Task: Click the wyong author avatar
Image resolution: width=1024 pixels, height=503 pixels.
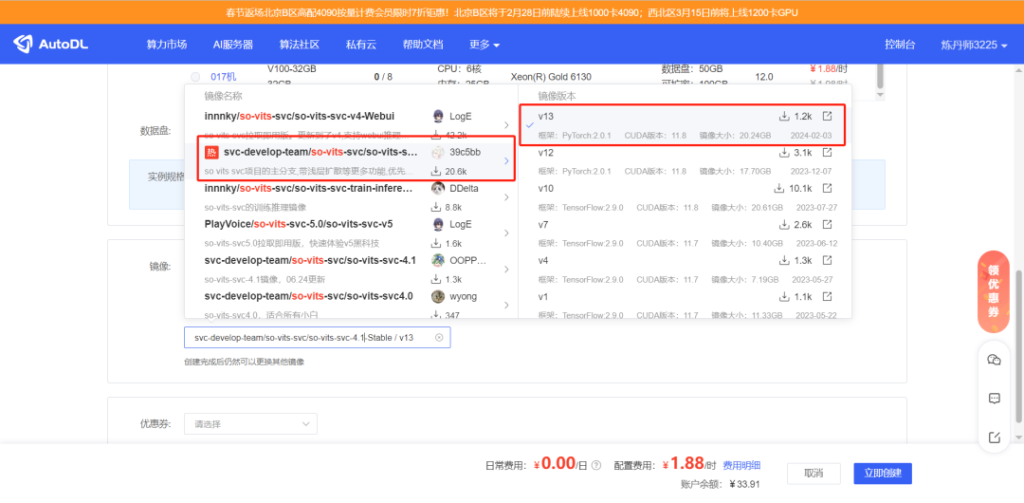Action: pos(438,296)
